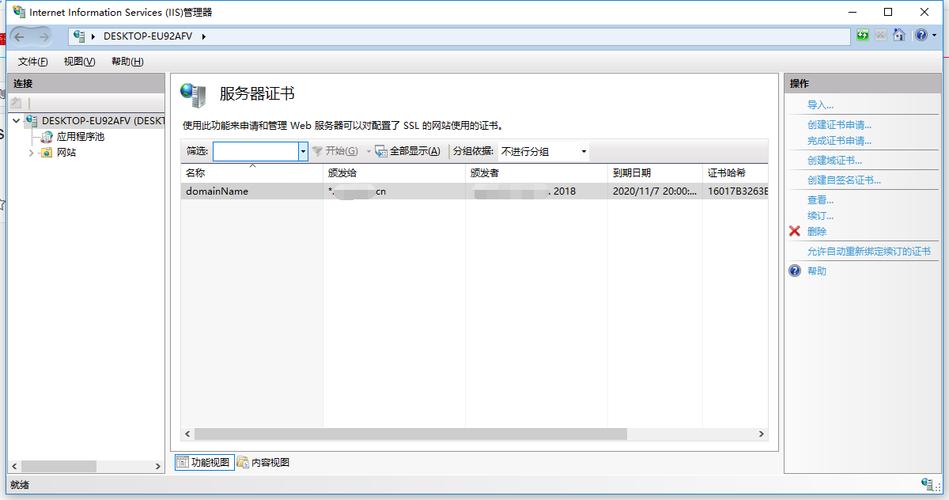This screenshot has width=949, height=500.
Task: Click left arrow of certificate list scrollbar
Action: point(188,434)
